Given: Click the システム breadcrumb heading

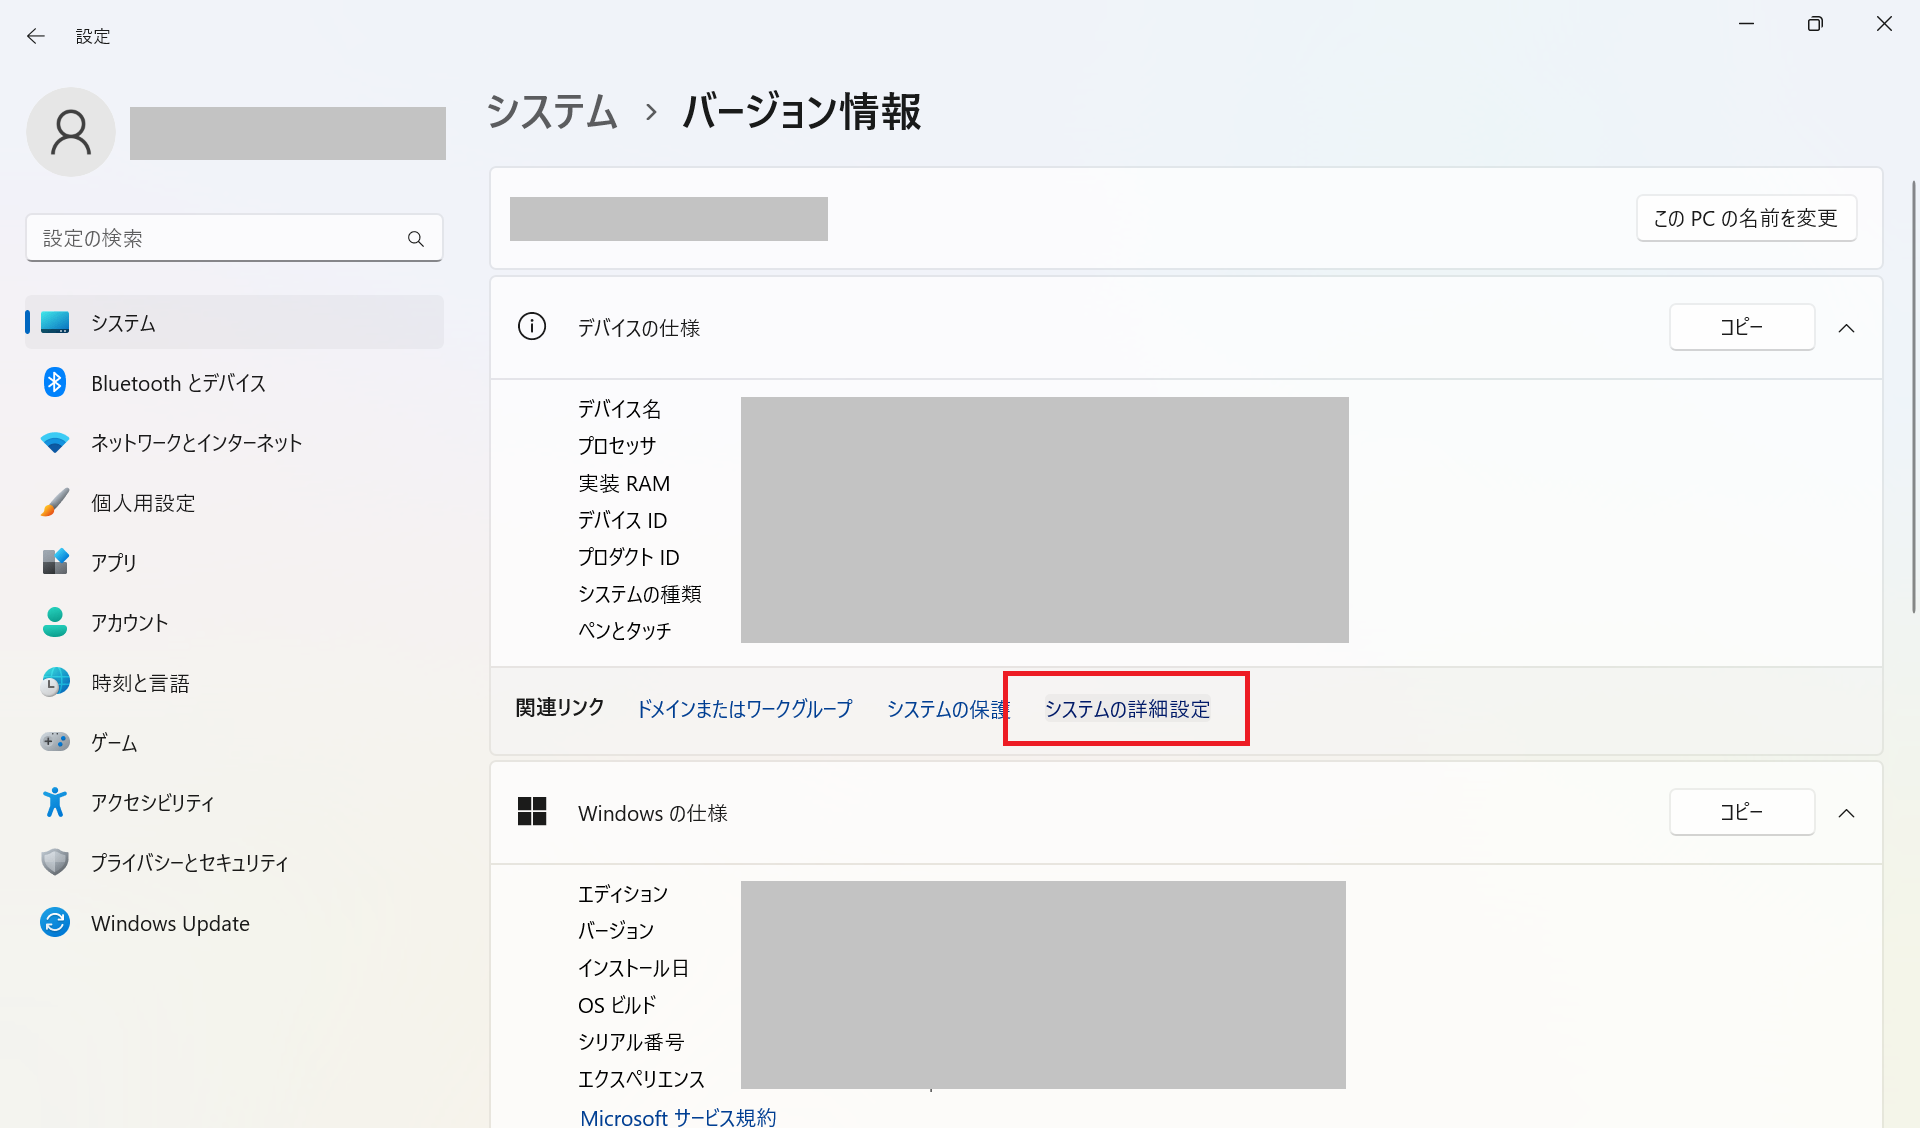Looking at the screenshot, I should (552, 111).
